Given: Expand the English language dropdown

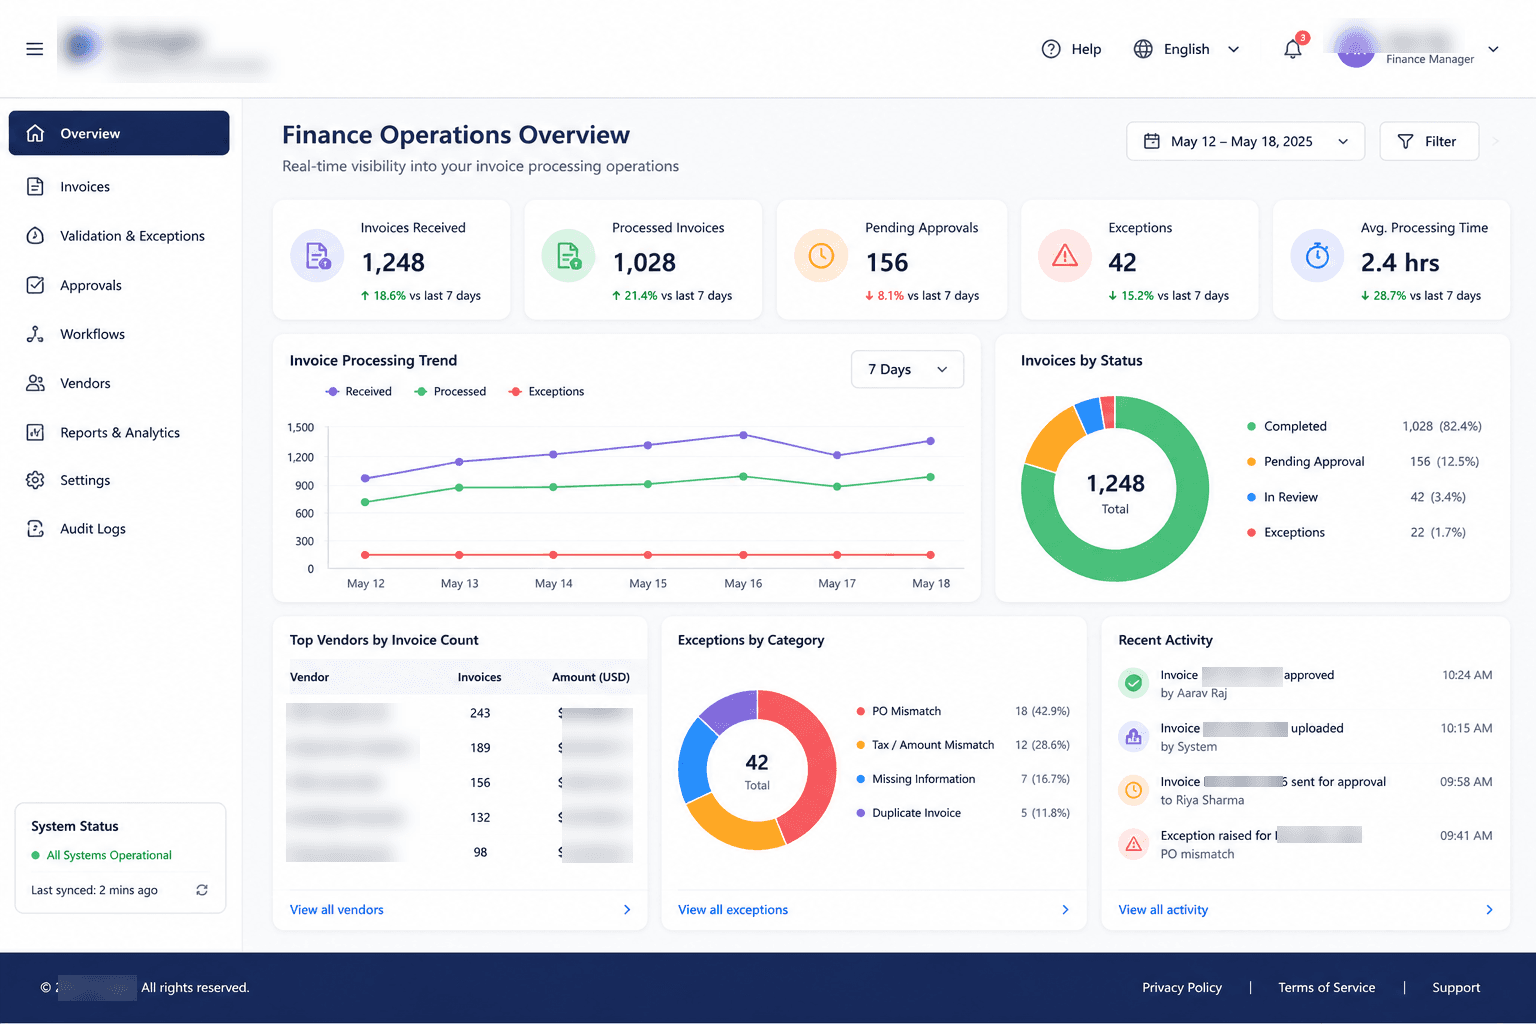Looking at the screenshot, I should [x=1234, y=49].
